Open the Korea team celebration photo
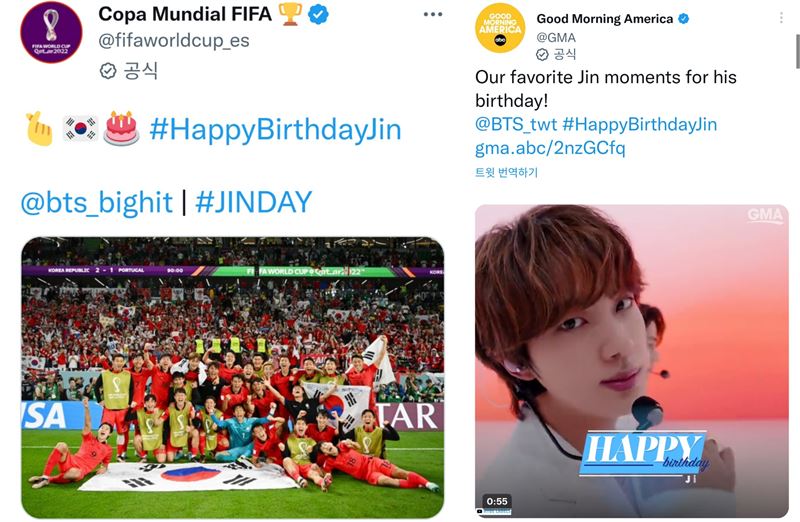The height and width of the screenshot is (522, 800). coord(233,378)
